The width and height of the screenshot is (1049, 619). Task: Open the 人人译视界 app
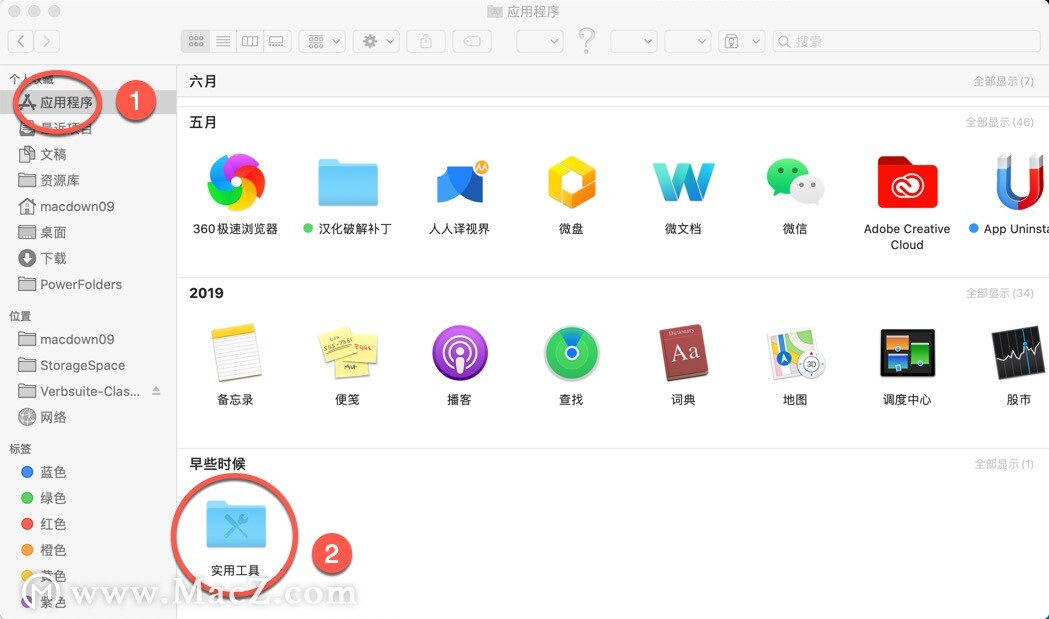(461, 182)
